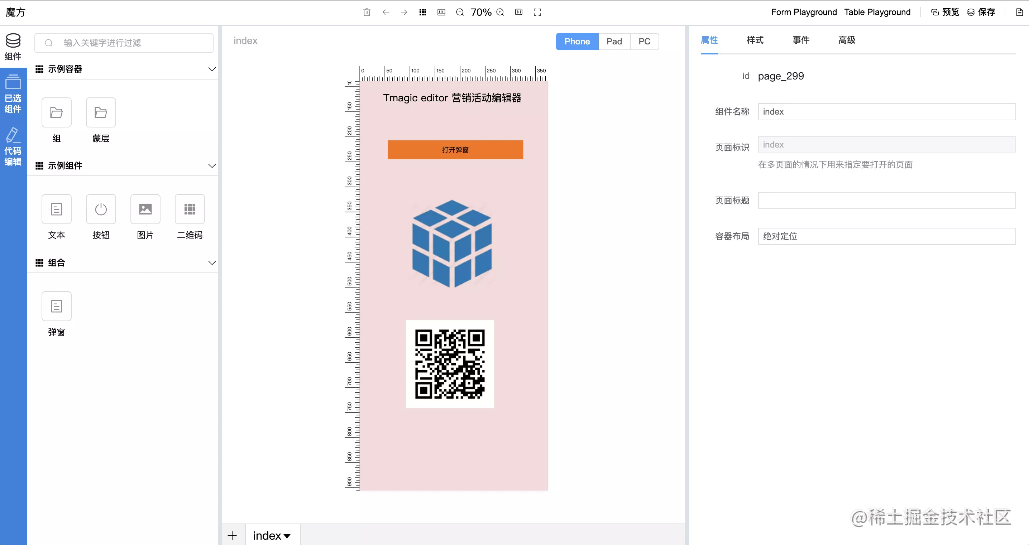
Task: Click the plus icon to add page
Action: coord(232,535)
